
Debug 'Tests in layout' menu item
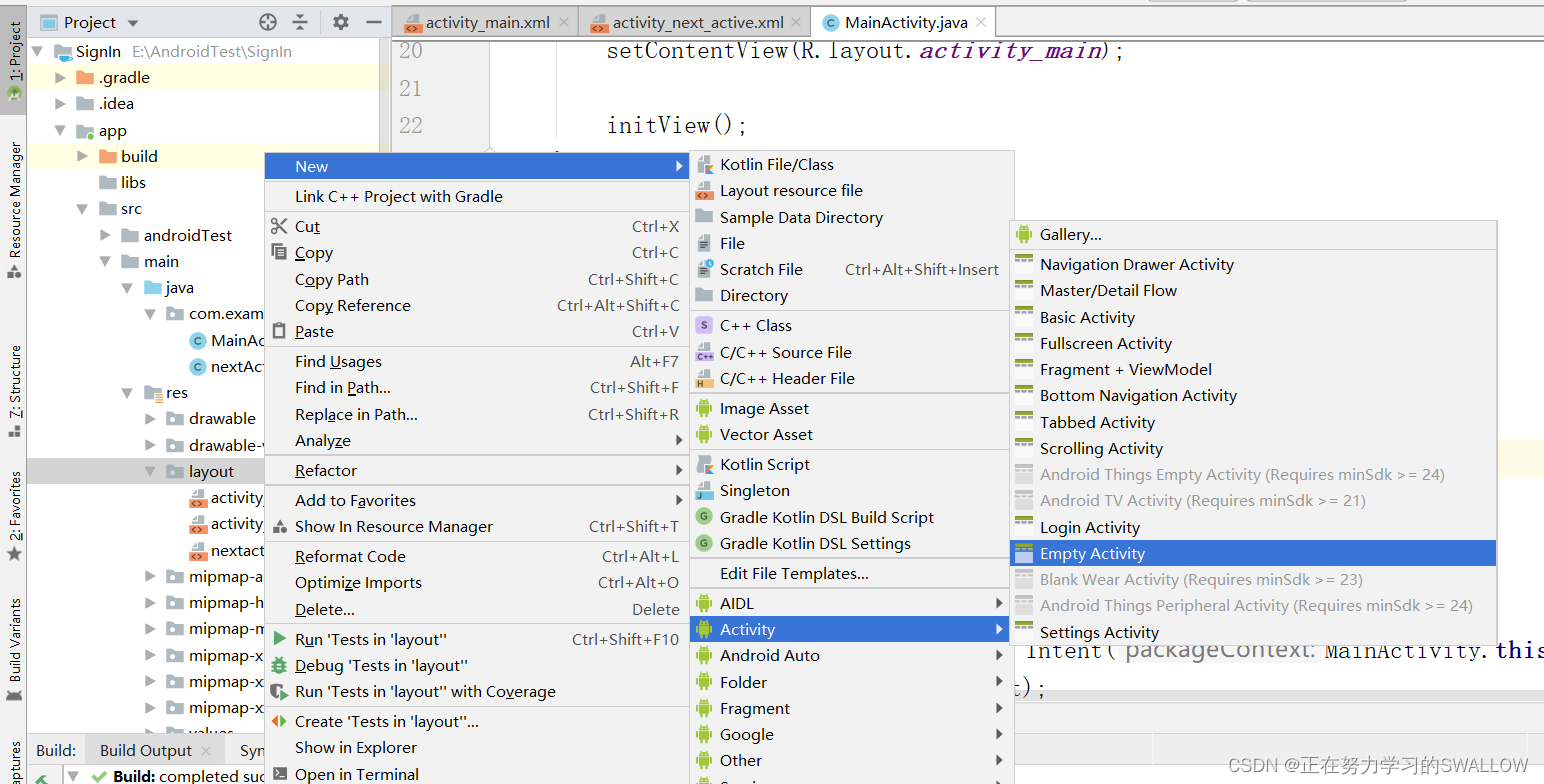pyautogui.click(x=476, y=665)
